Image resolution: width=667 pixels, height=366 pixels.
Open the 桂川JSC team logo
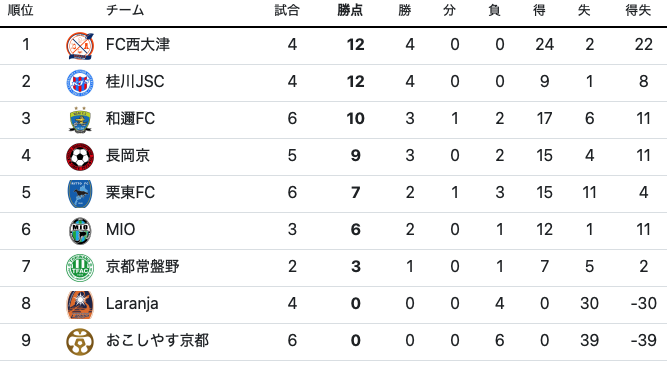[80, 83]
